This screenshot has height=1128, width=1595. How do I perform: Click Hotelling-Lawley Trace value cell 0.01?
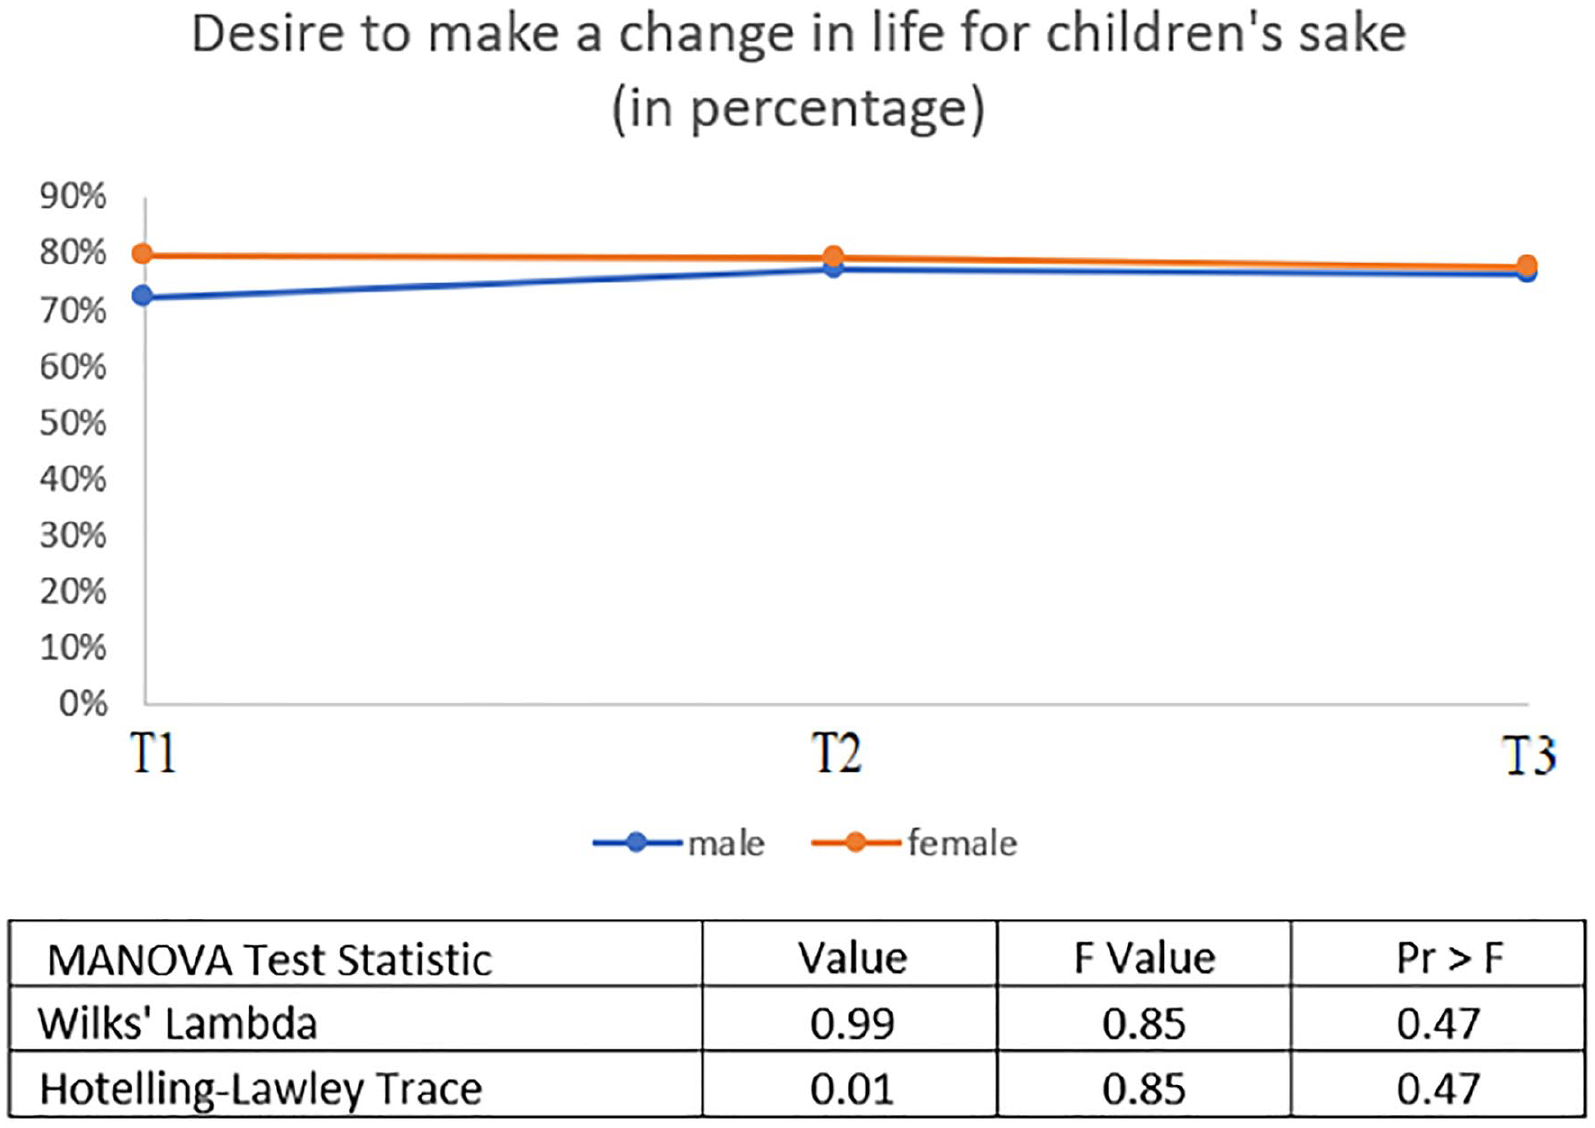850,1084
